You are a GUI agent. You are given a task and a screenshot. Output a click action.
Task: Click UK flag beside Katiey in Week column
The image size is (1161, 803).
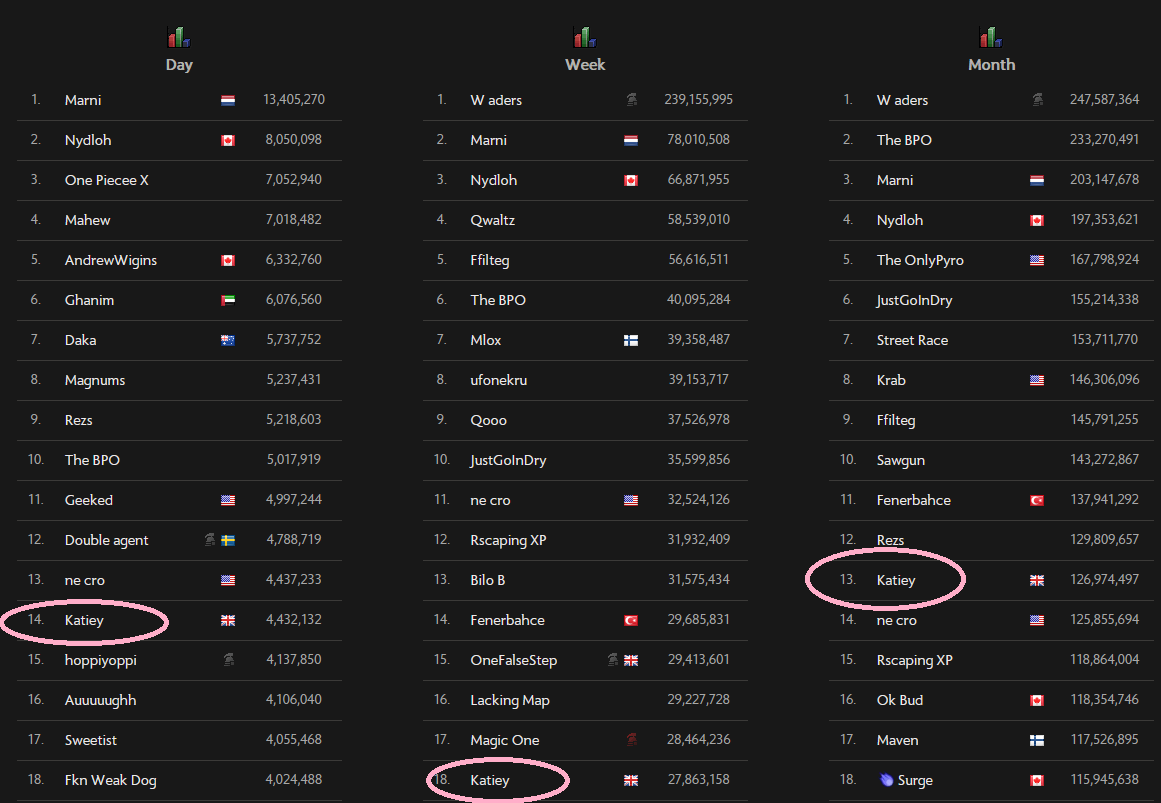pos(631,781)
